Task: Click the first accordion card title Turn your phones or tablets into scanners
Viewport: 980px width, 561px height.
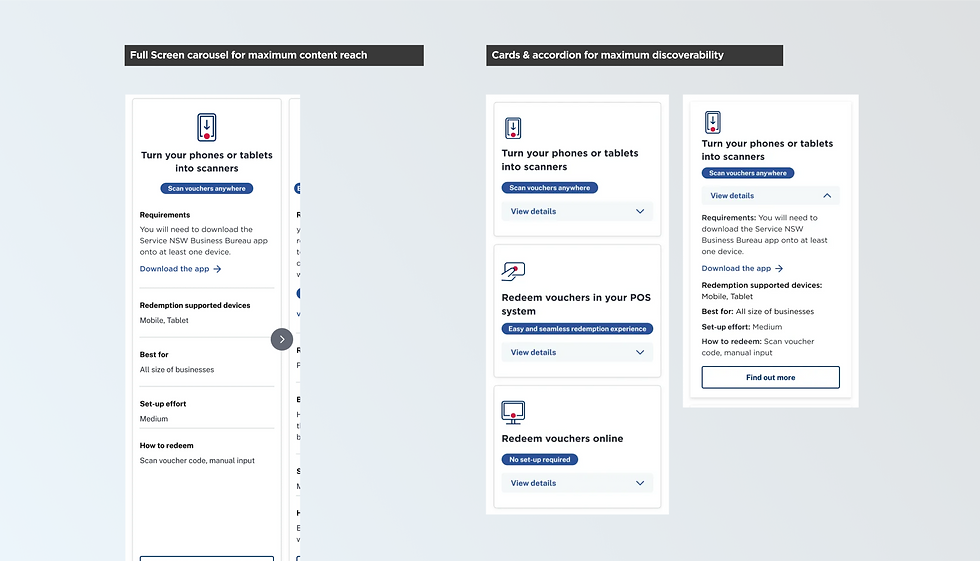Action: [569, 160]
